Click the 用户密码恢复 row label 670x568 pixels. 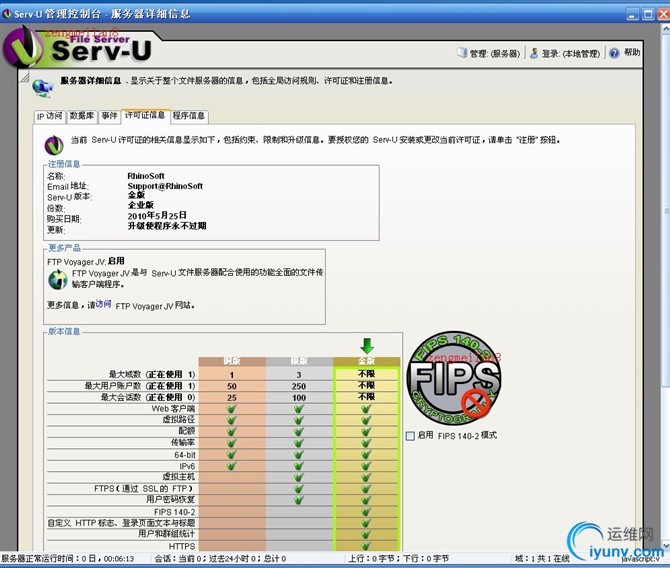coord(170,499)
